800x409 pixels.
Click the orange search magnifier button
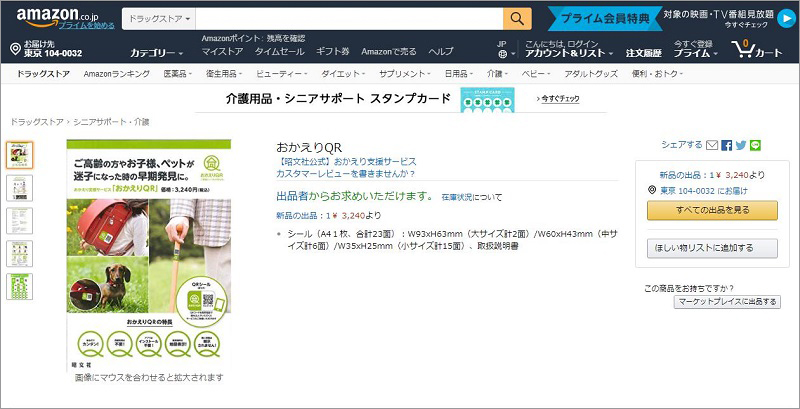517,19
